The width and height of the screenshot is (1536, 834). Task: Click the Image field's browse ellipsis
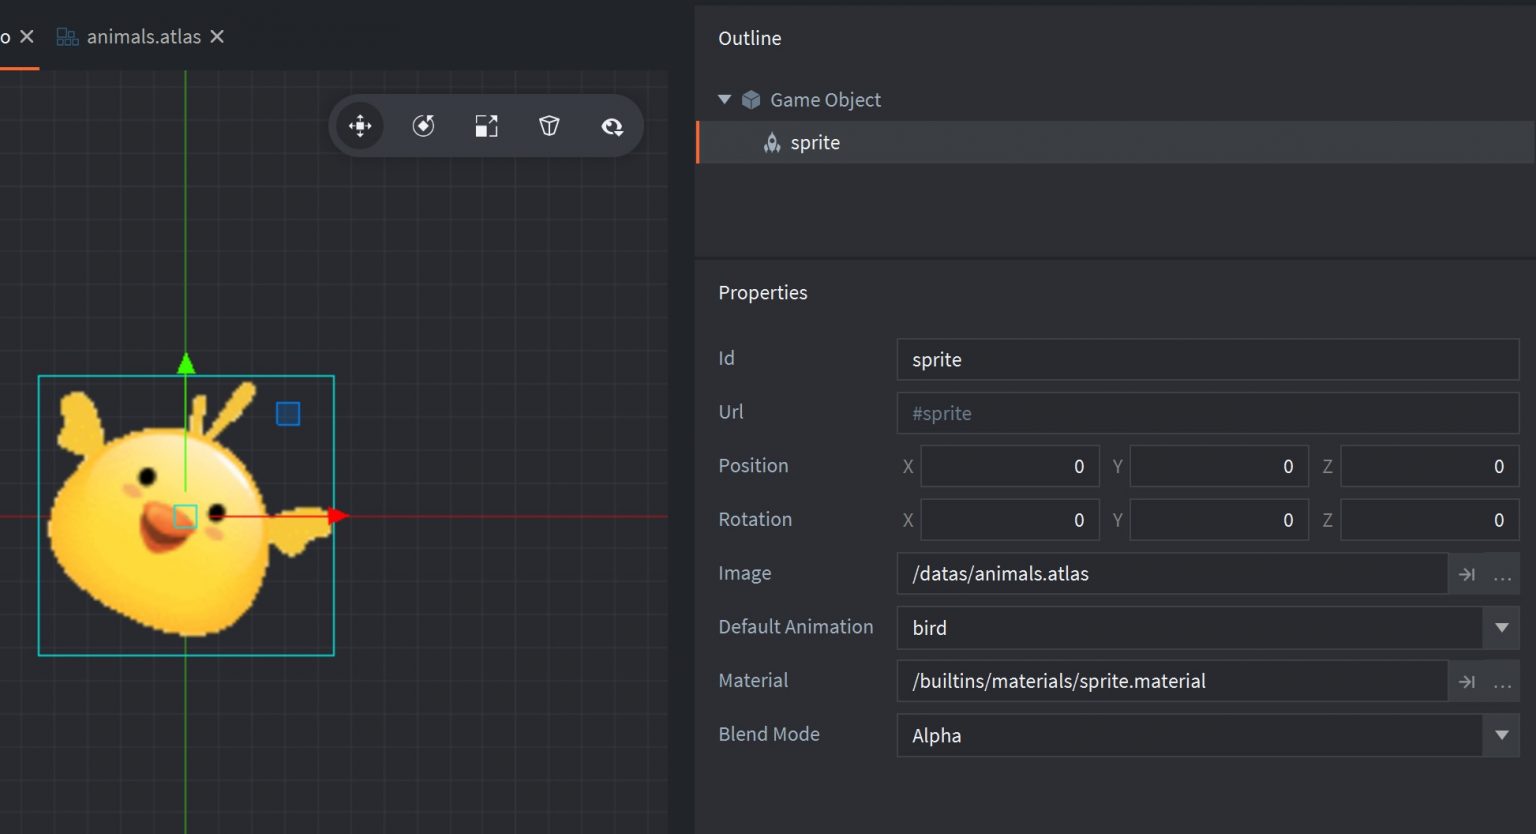tap(1502, 574)
